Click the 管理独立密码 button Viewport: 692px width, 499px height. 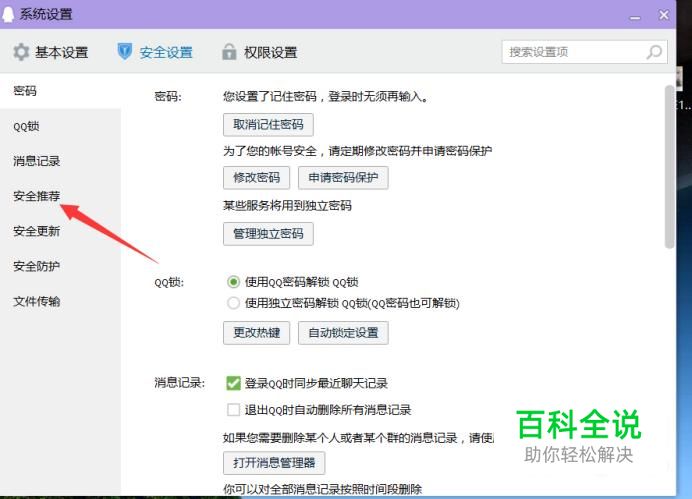point(268,234)
